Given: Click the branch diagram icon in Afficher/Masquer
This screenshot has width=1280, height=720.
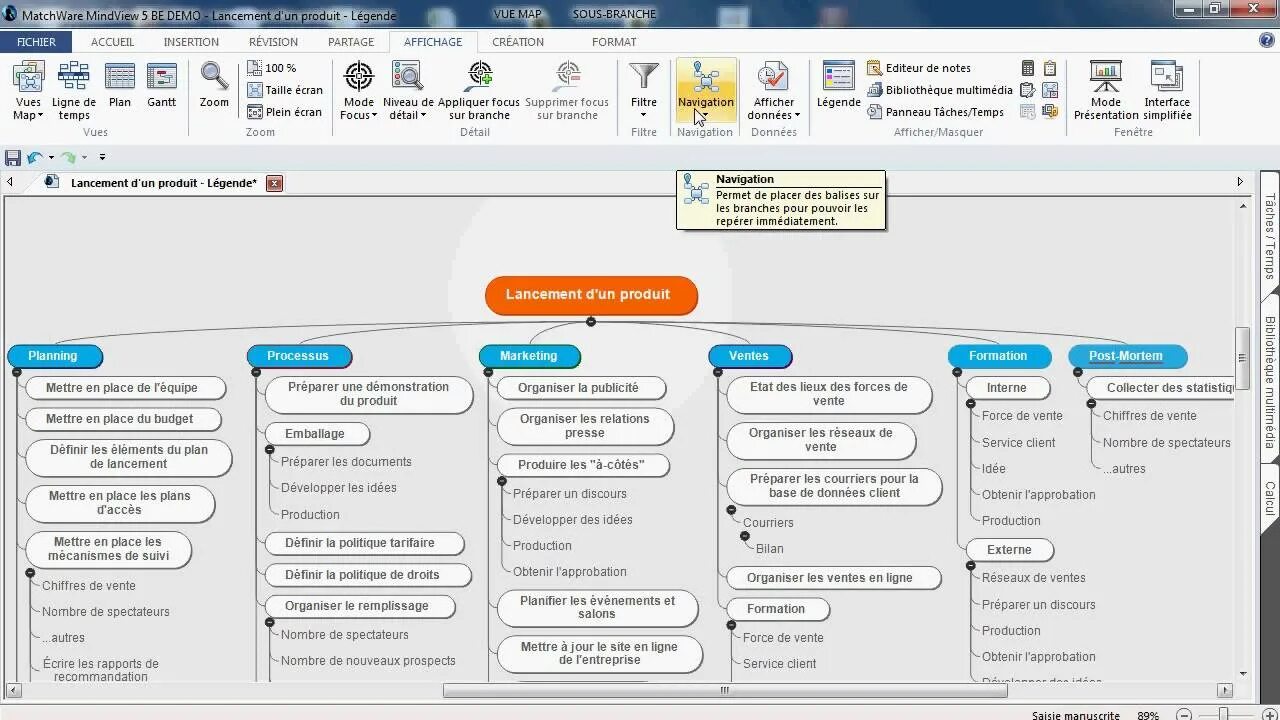Looking at the screenshot, I should 1050,90.
